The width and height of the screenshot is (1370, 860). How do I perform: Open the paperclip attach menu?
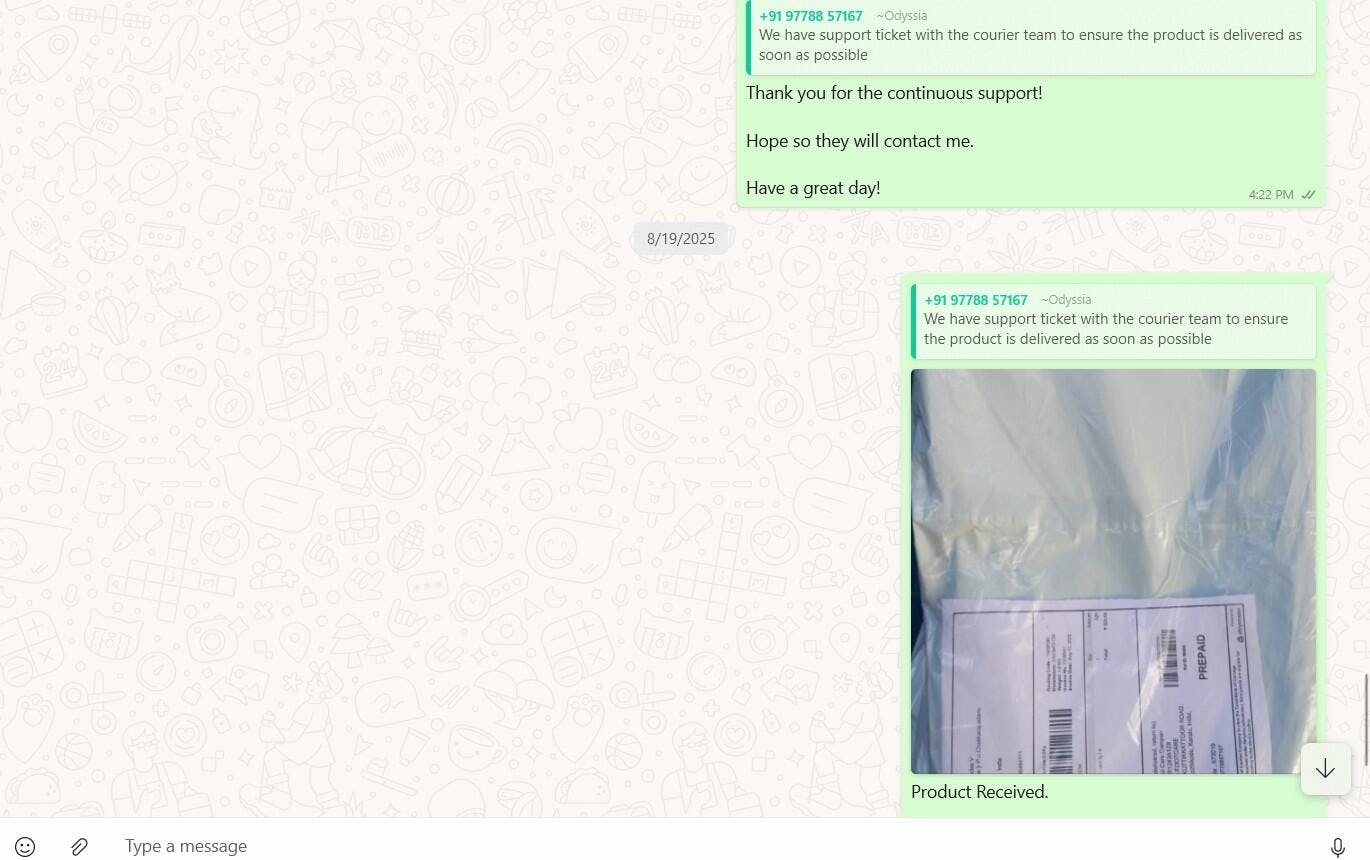[x=79, y=847]
